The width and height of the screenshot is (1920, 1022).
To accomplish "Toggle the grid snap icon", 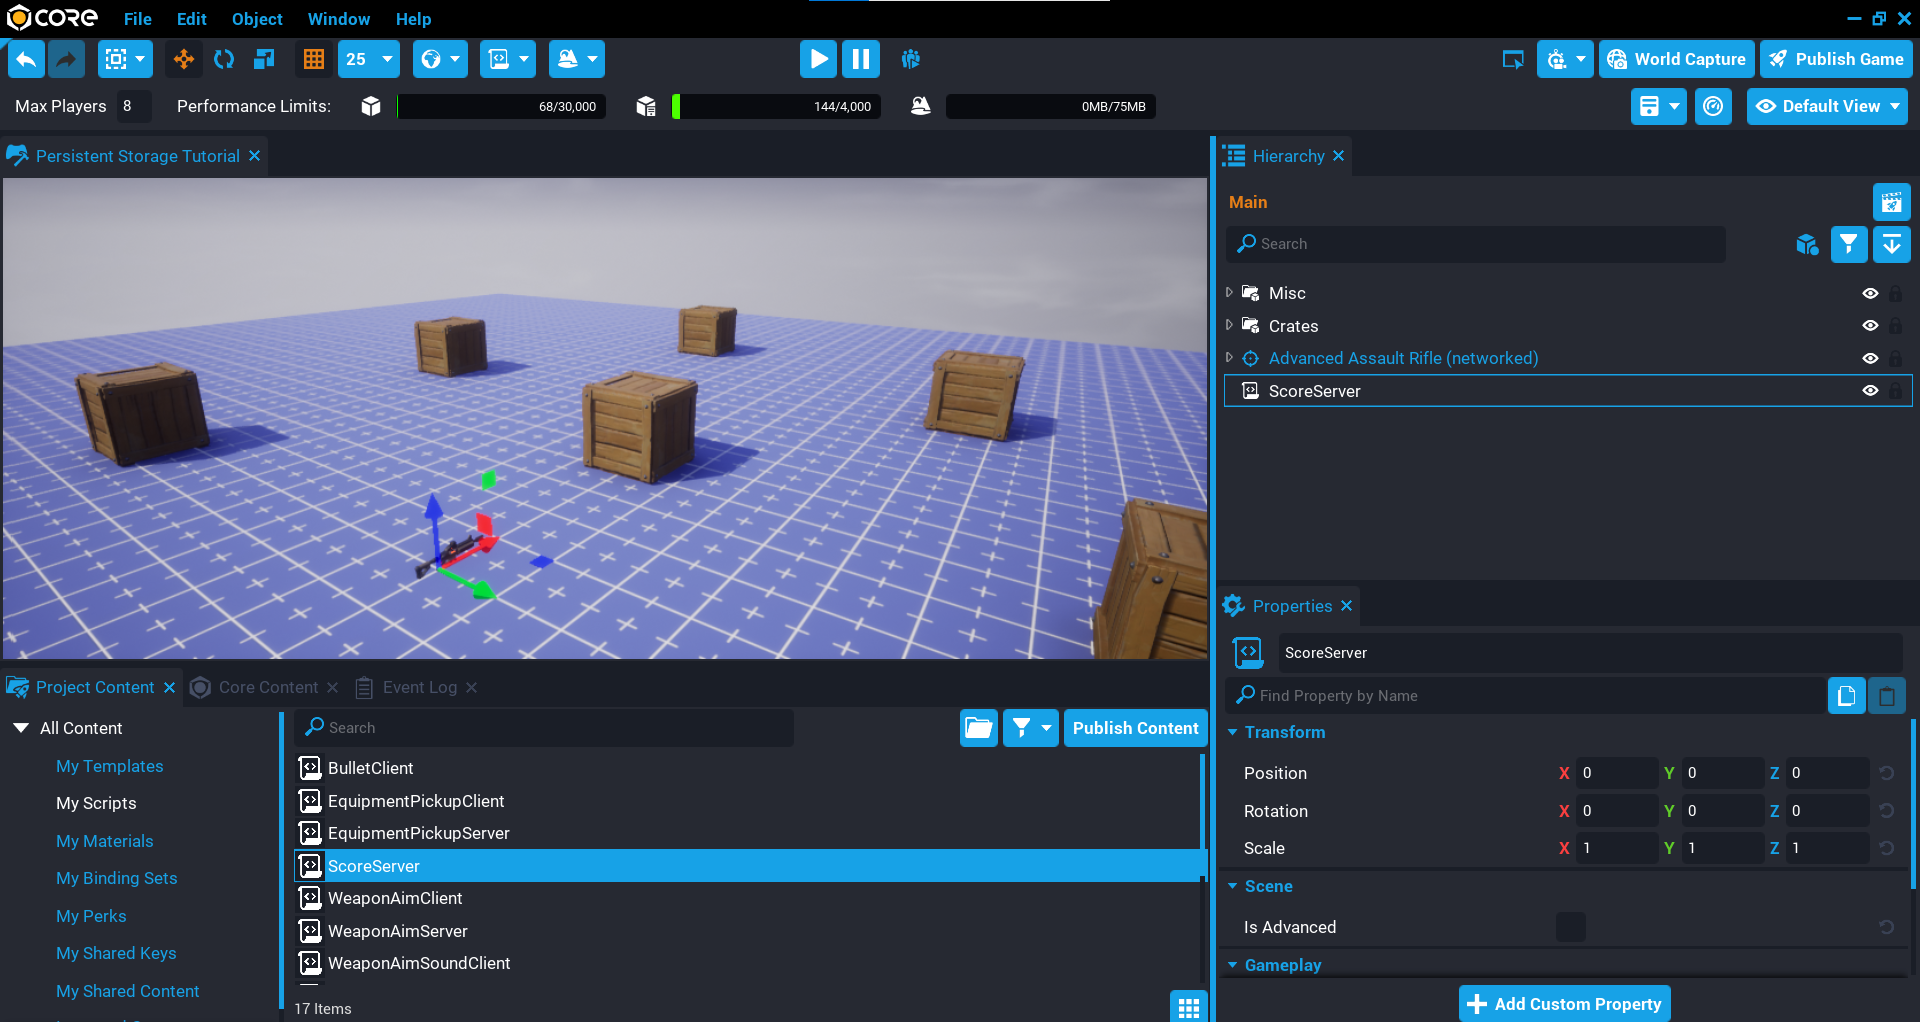I will click(x=314, y=60).
